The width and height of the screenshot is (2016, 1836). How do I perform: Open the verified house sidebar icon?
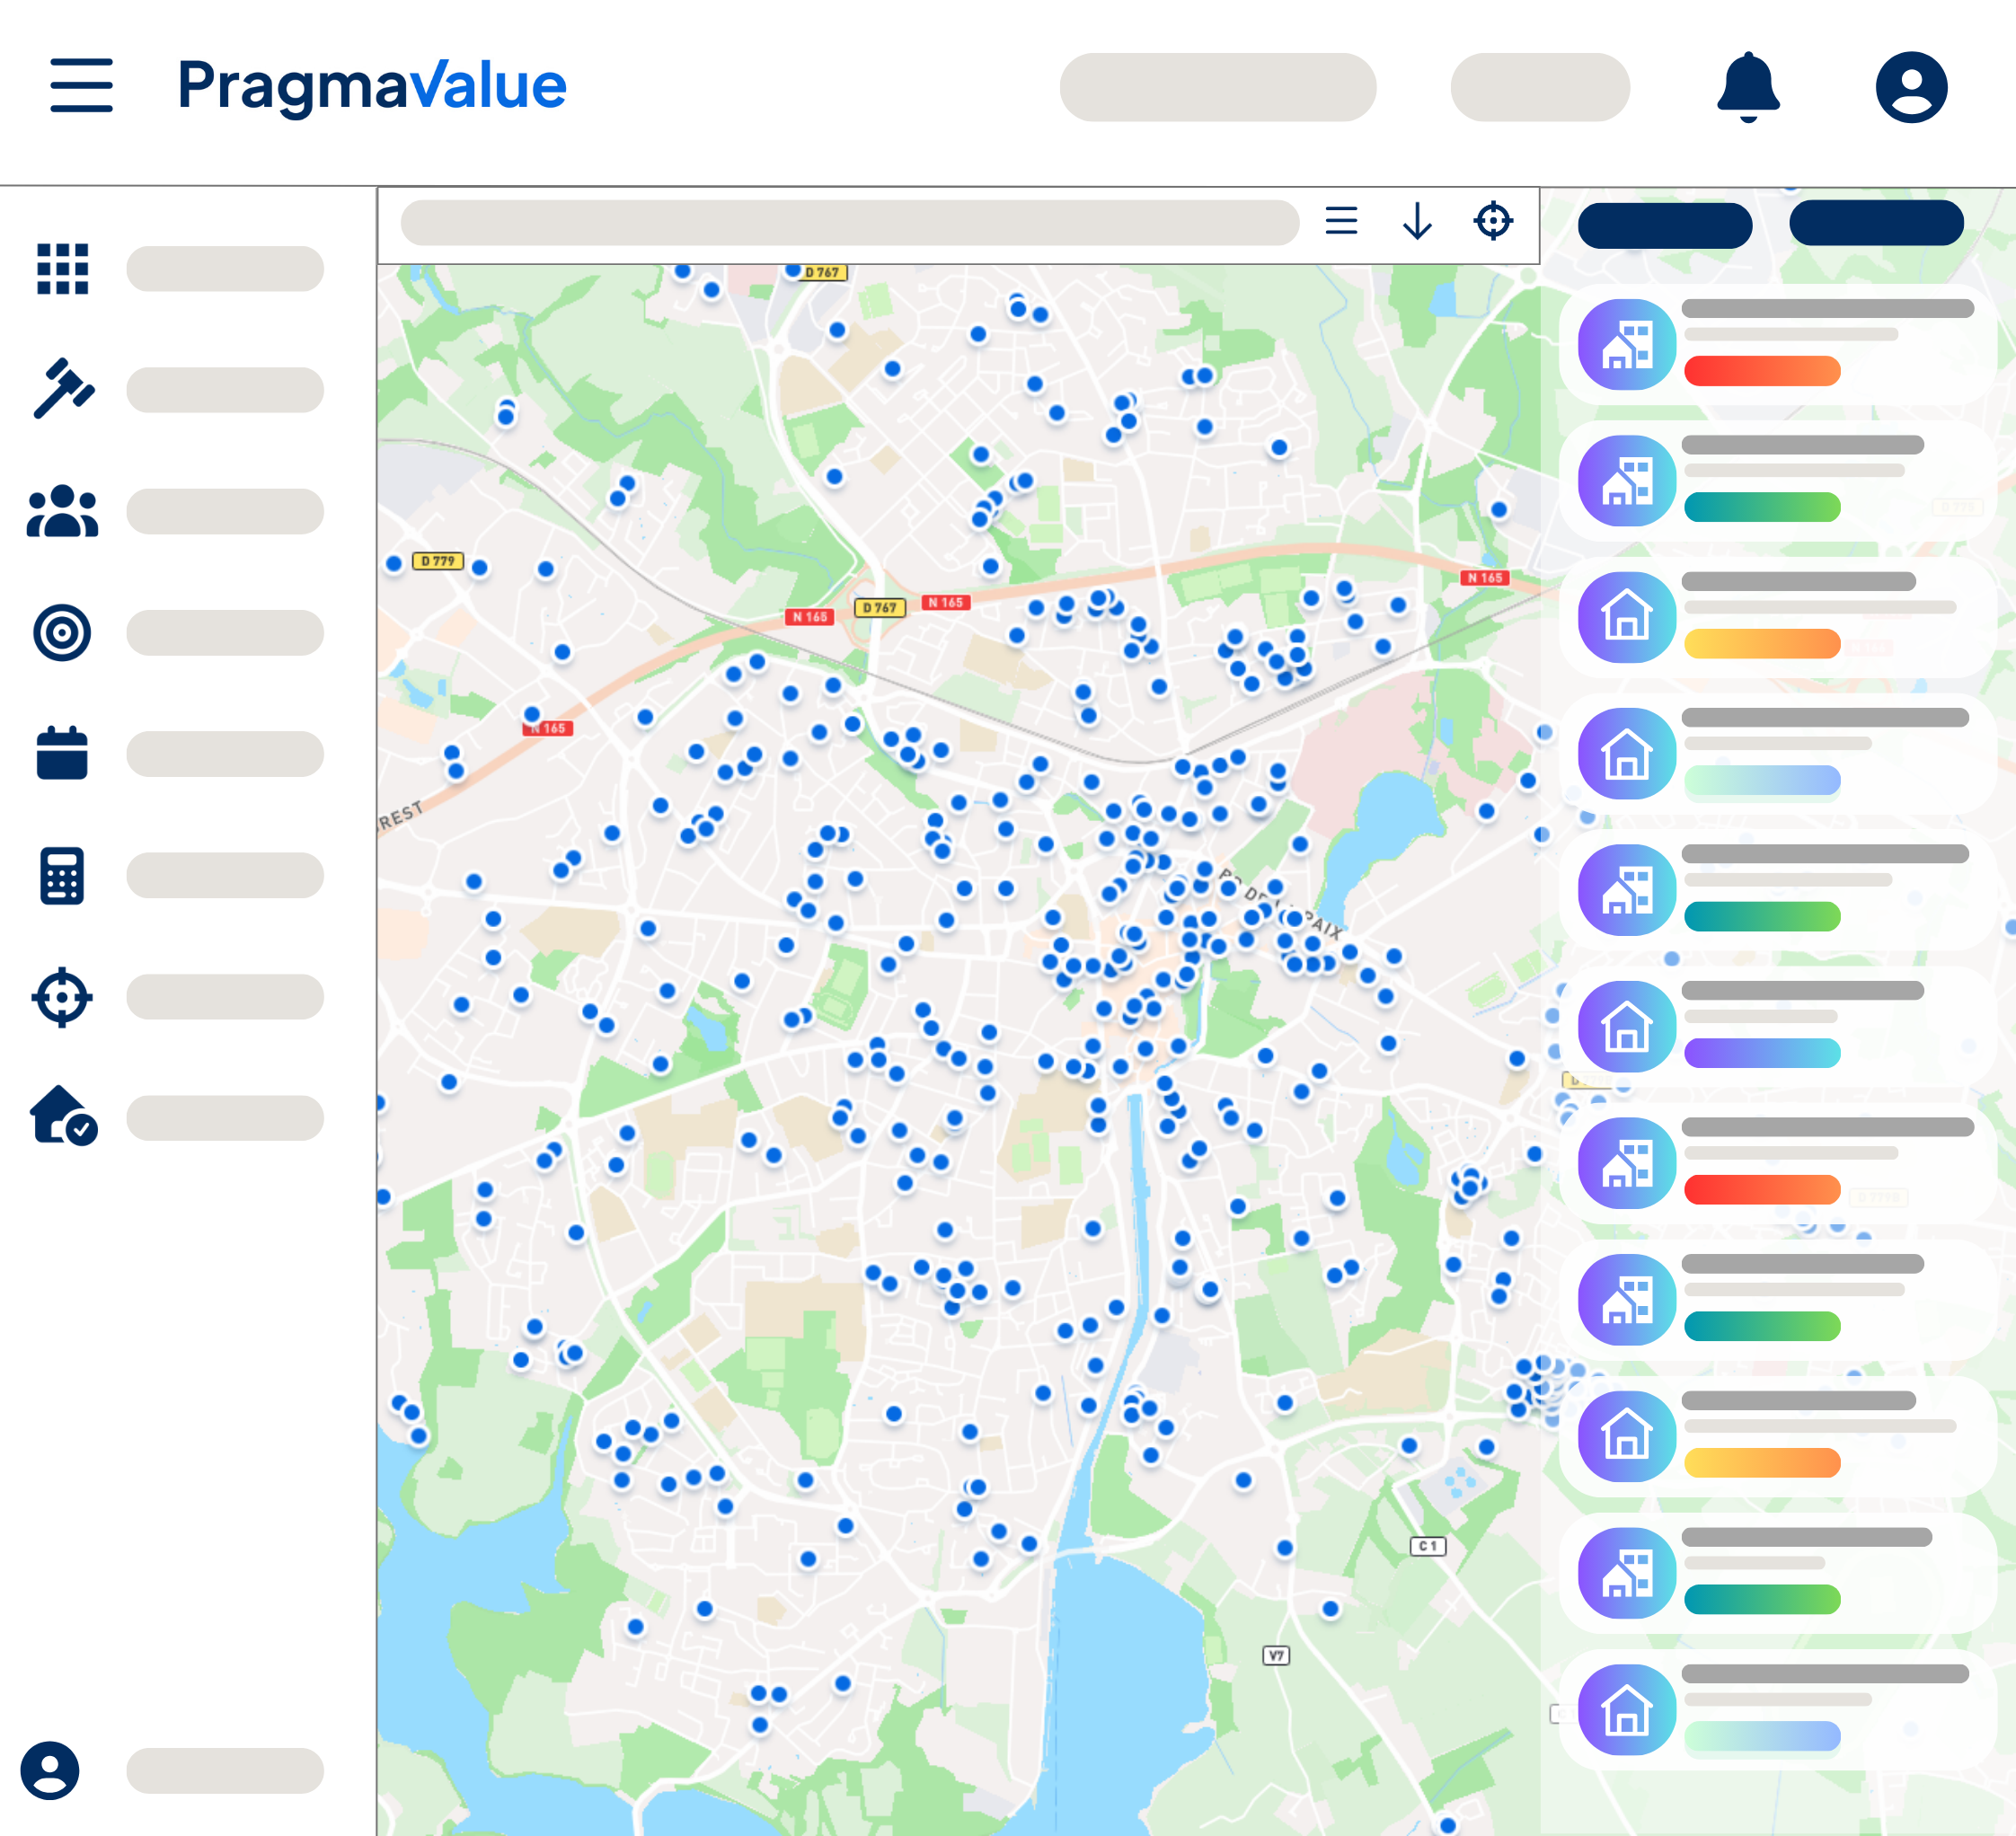click(62, 1116)
